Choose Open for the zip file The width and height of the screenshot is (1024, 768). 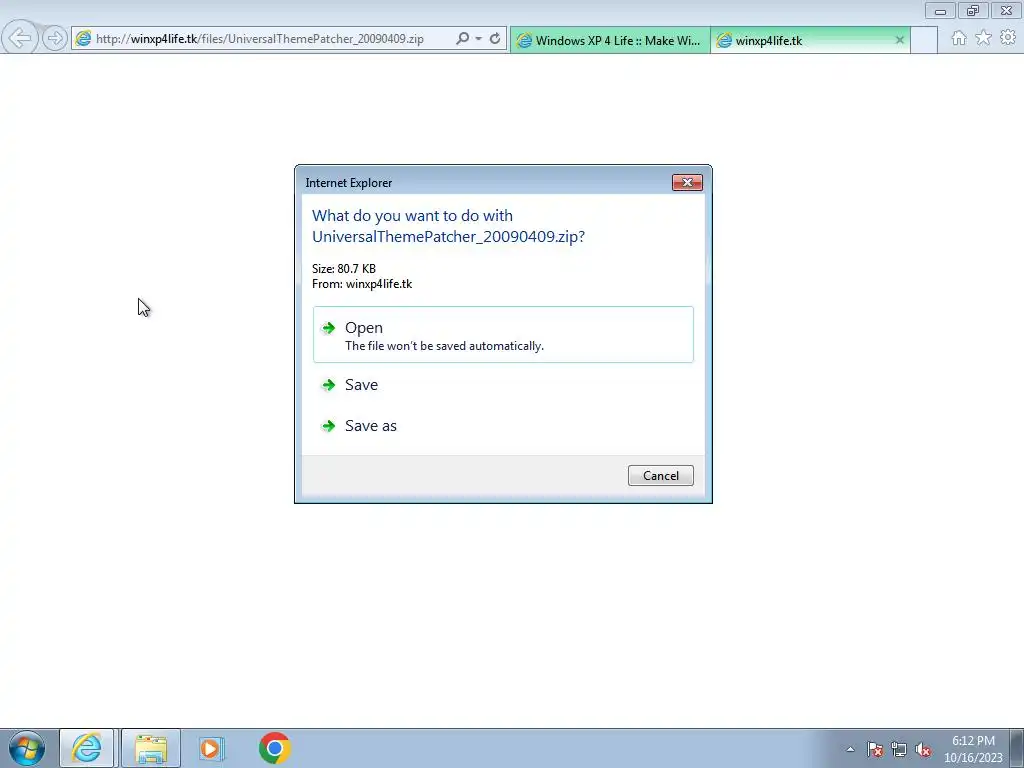pyautogui.click(x=503, y=334)
